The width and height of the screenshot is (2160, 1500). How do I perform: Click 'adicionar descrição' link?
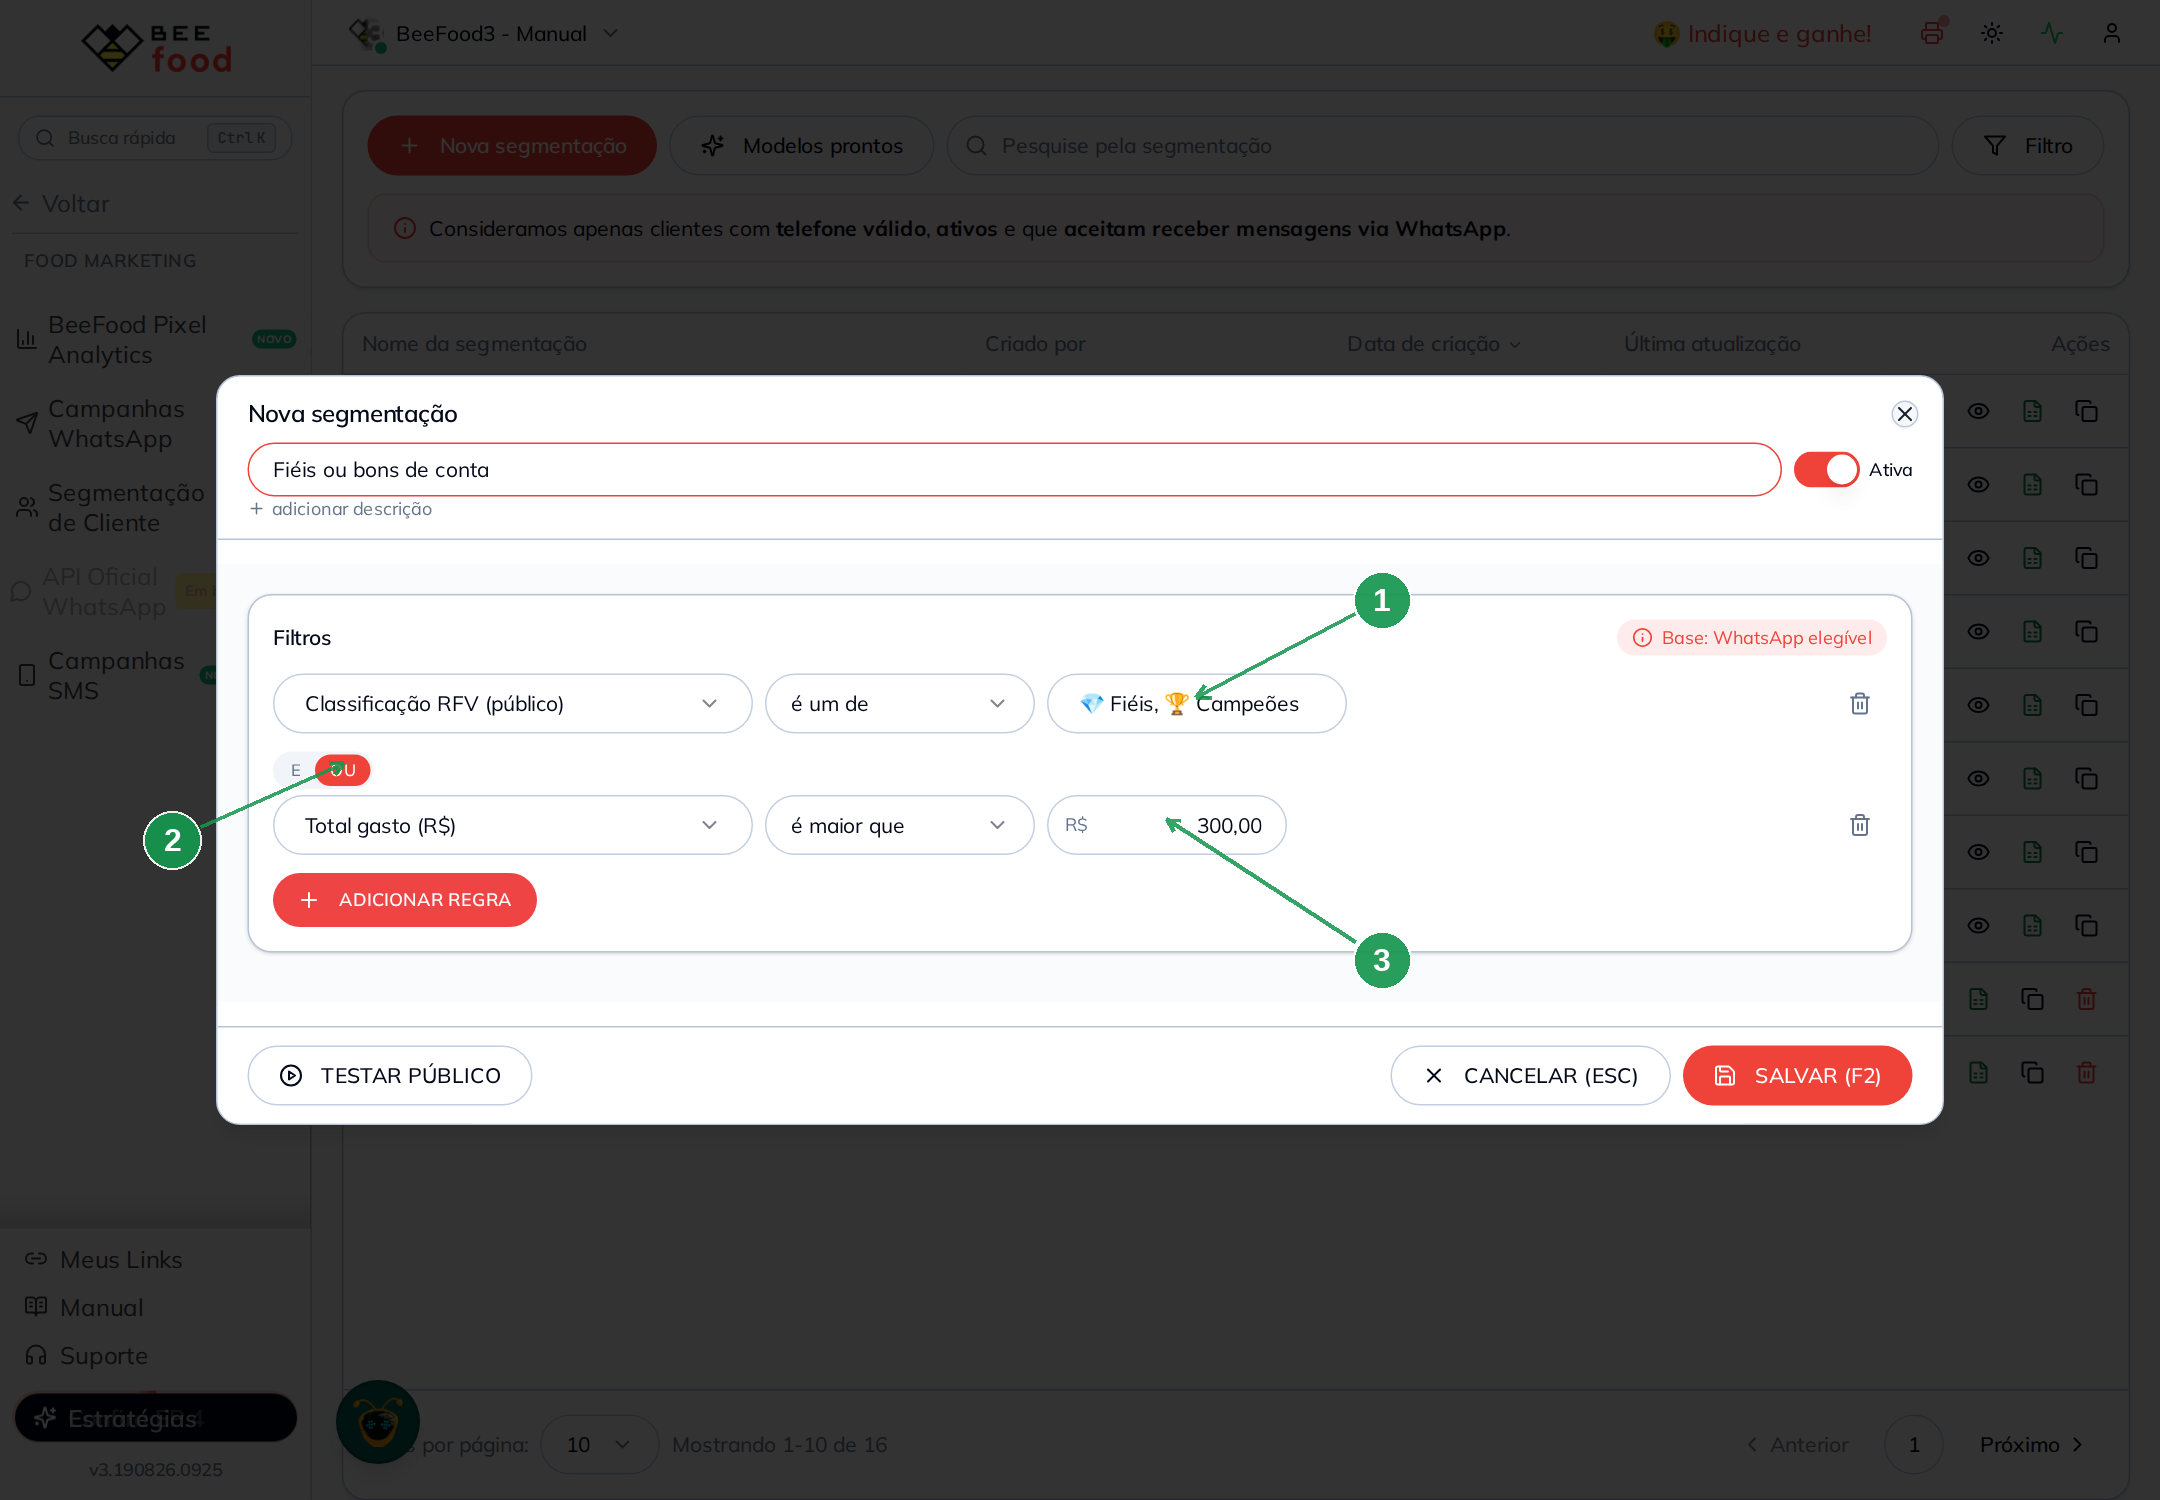click(341, 509)
